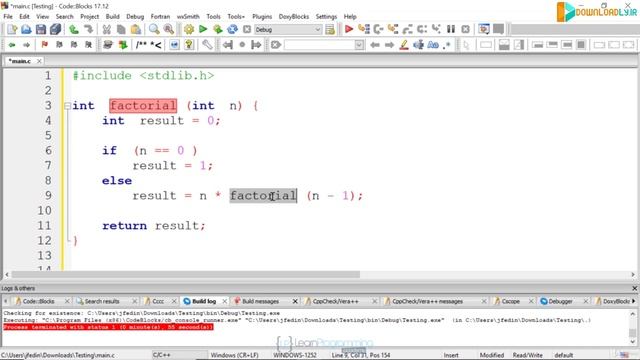This screenshot has width=640, height=360.
Task: Copy icon in main toolbar
Action: [x=121, y=29]
